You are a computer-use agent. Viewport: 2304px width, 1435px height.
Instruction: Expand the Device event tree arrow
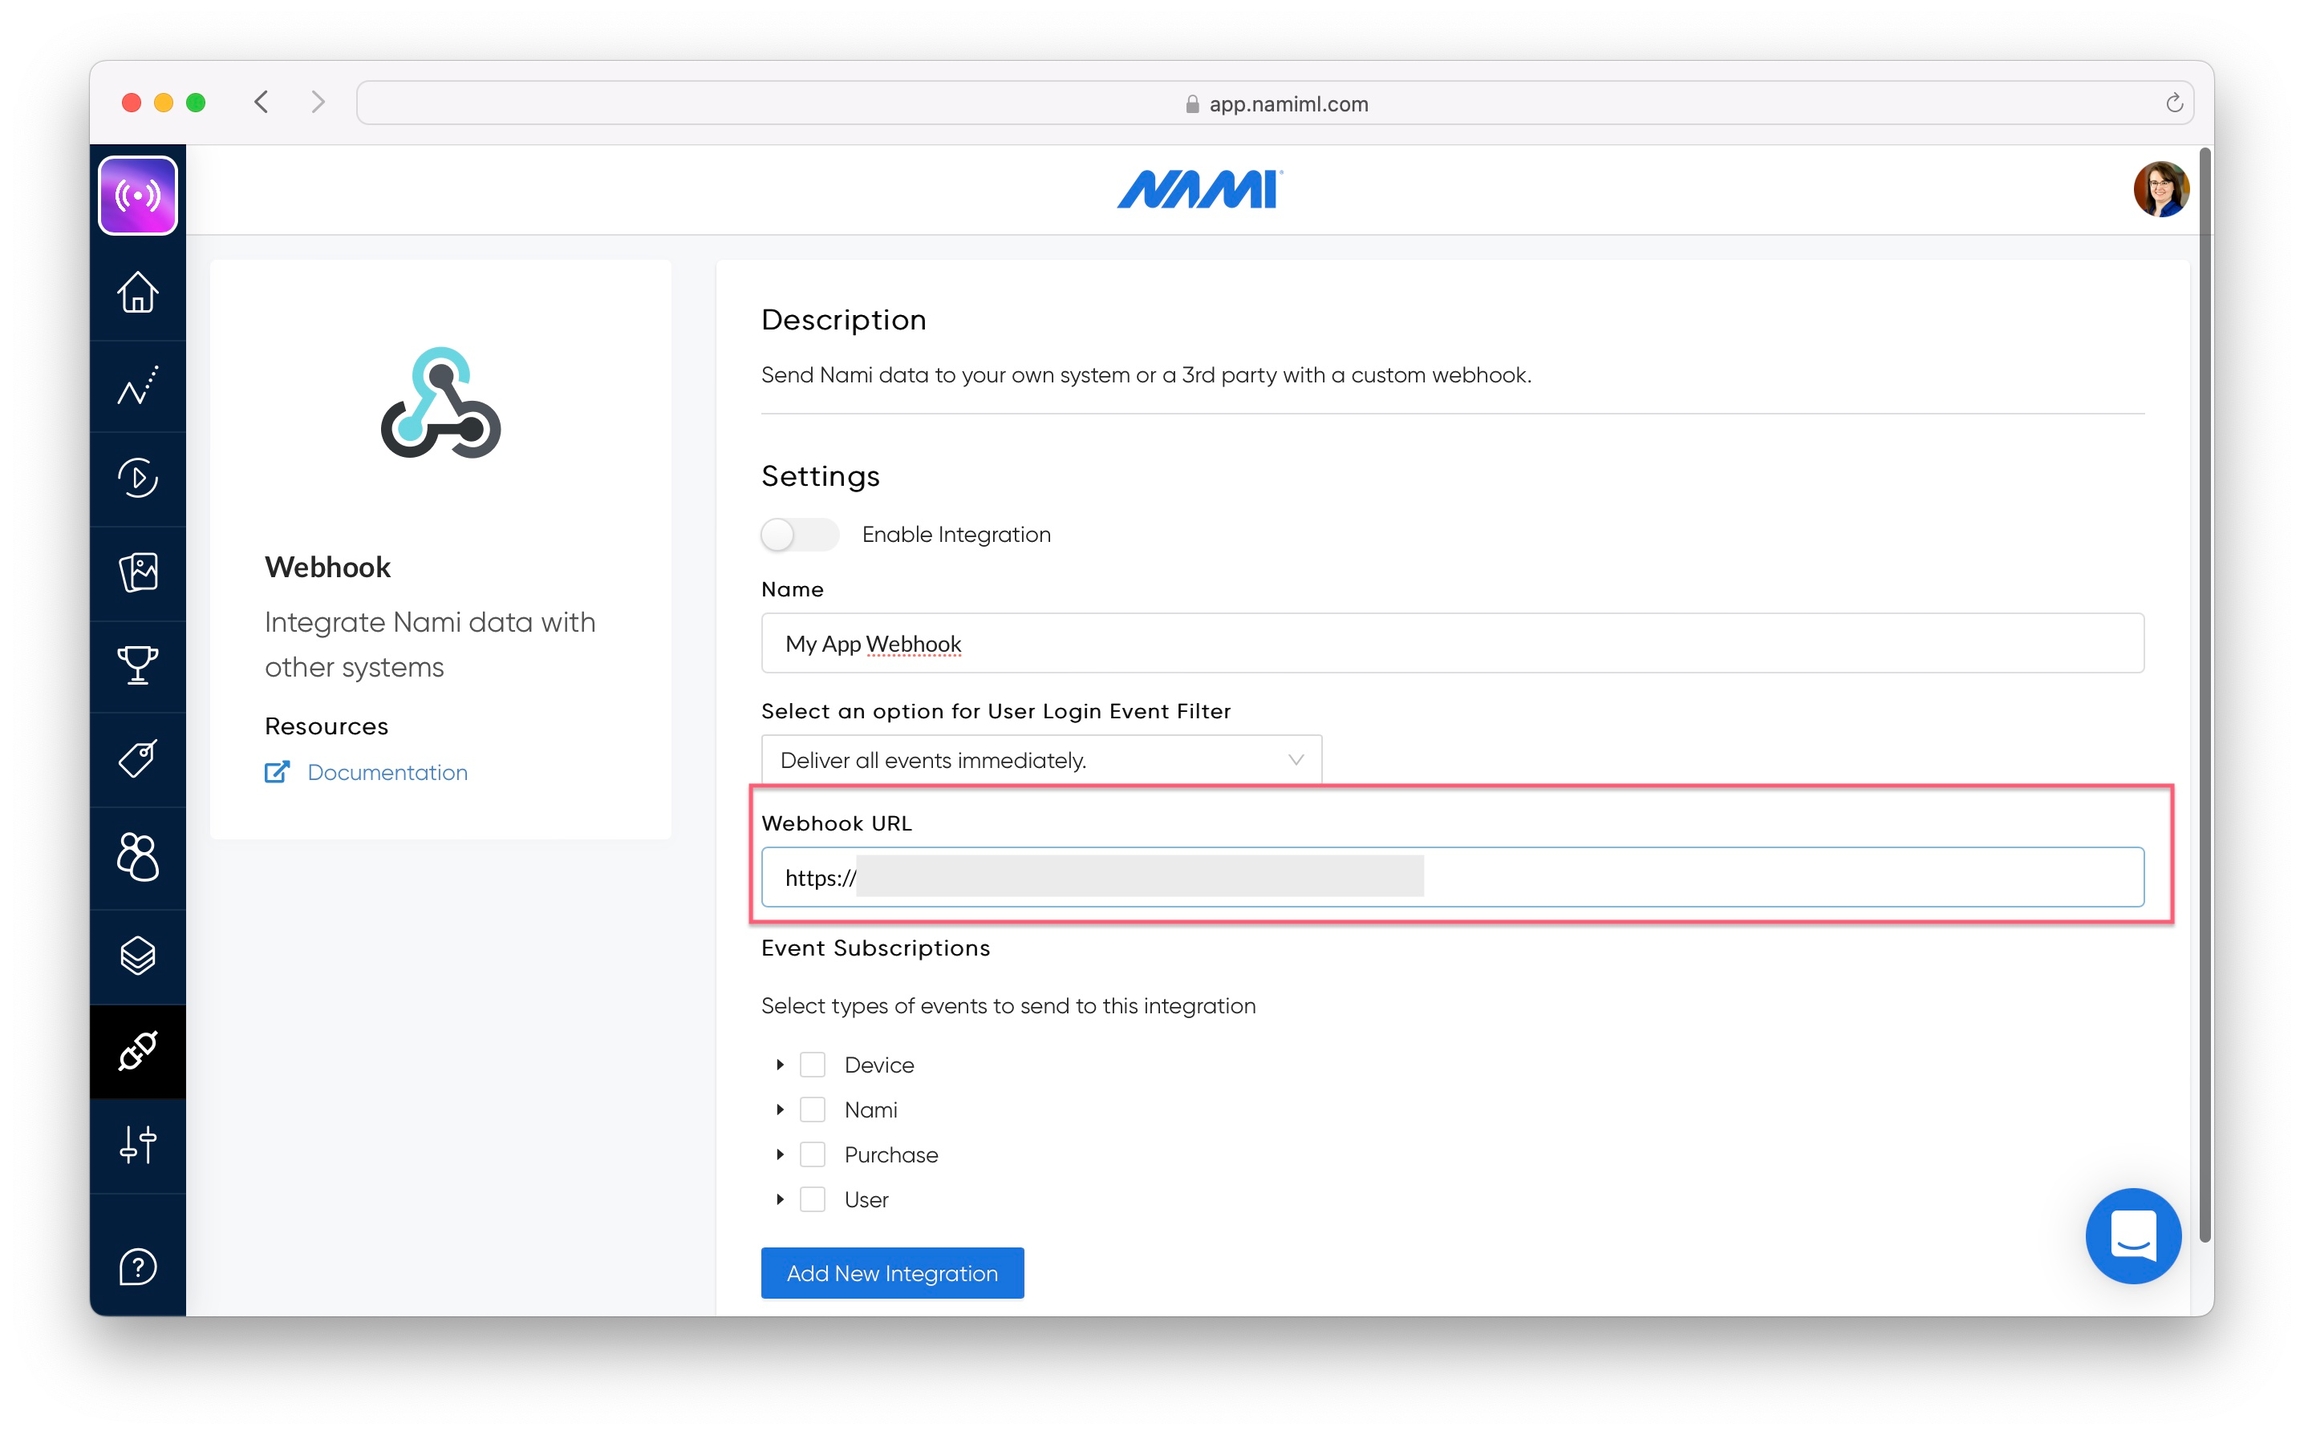click(x=780, y=1064)
